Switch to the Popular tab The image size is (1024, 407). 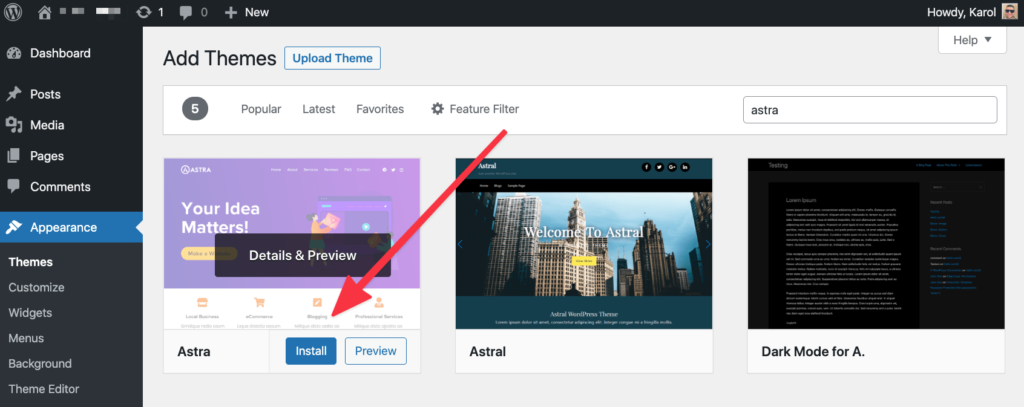click(x=261, y=109)
